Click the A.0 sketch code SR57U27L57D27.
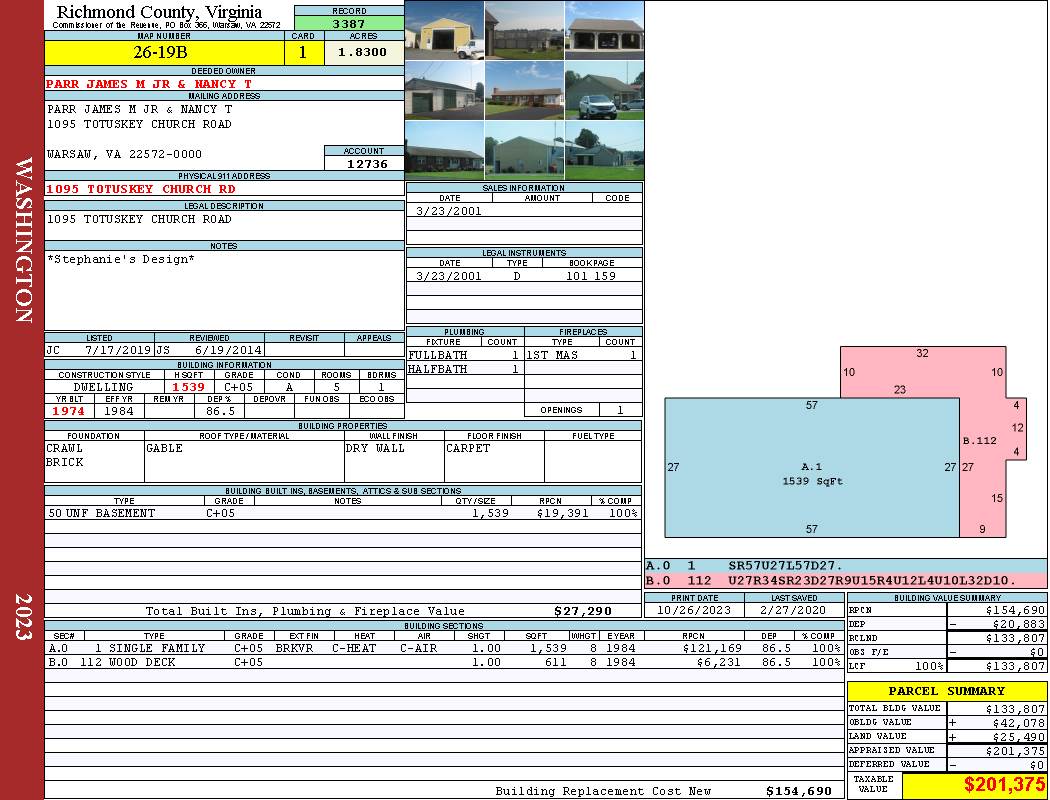 click(x=785, y=566)
